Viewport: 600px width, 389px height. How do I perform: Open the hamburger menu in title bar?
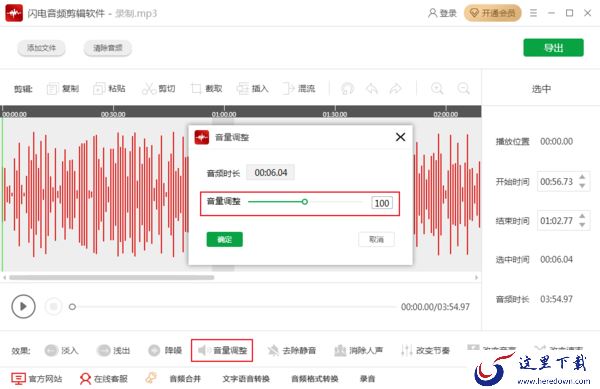point(533,13)
